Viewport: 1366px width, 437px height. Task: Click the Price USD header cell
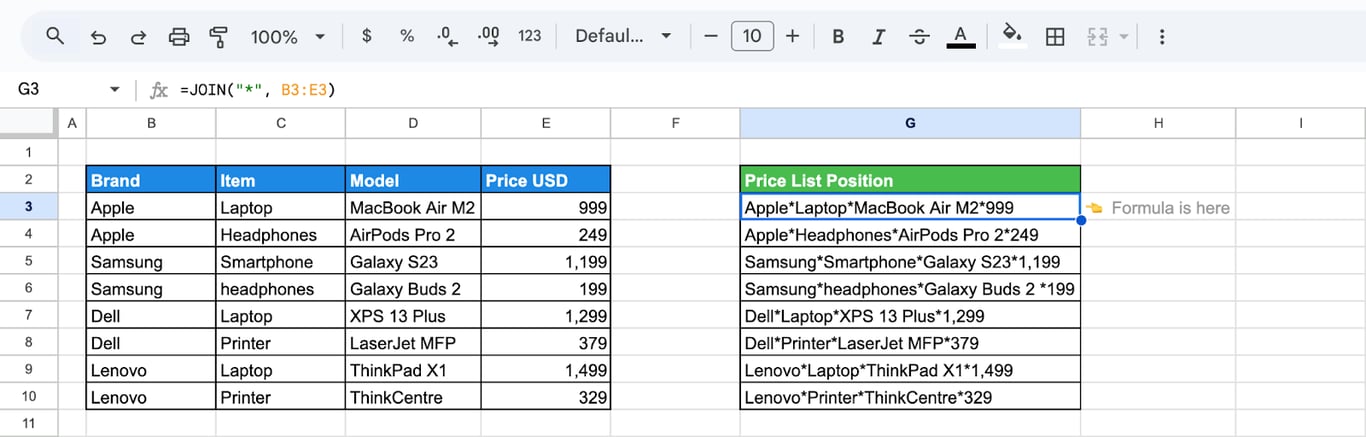pyautogui.click(x=546, y=180)
